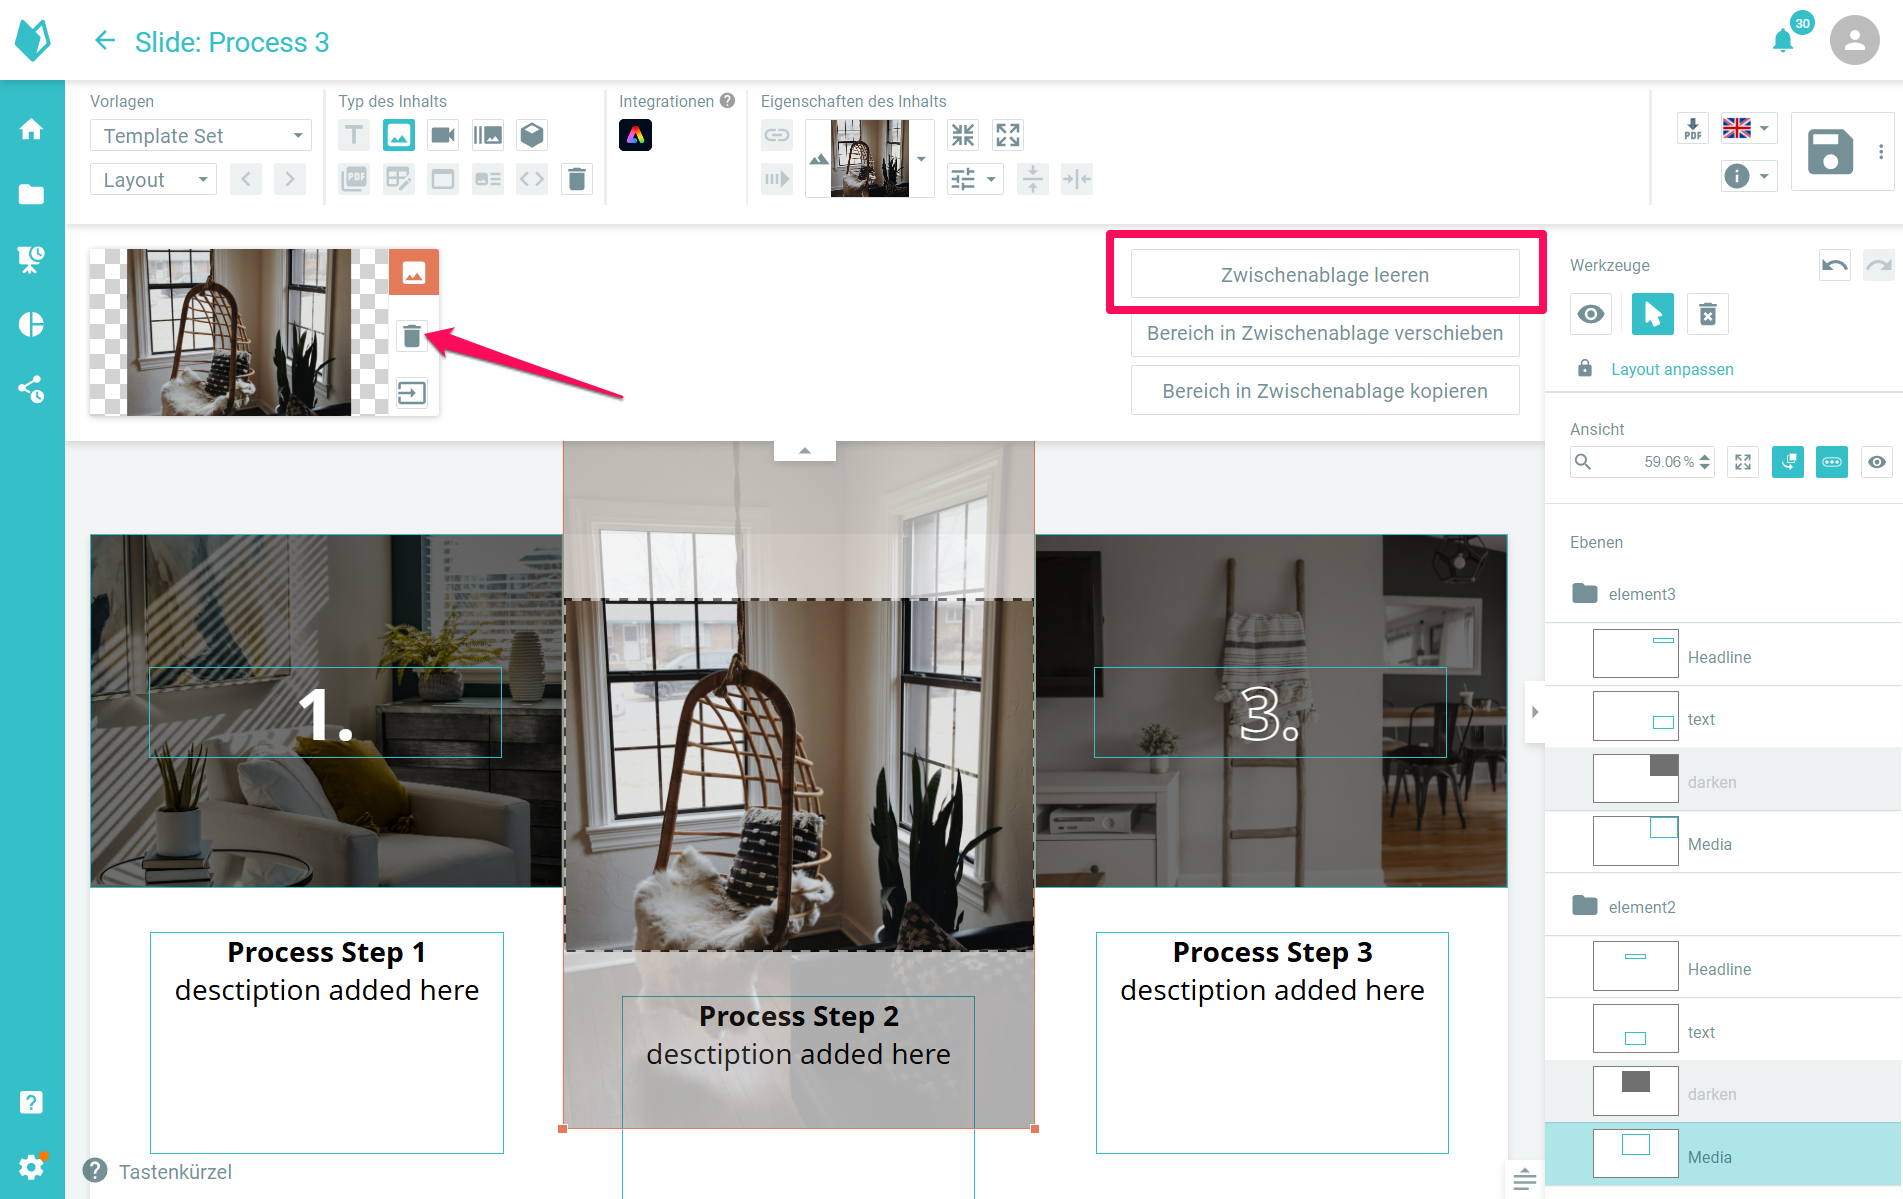
Task: Click the save disk icon
Action: click(1830, 152)
